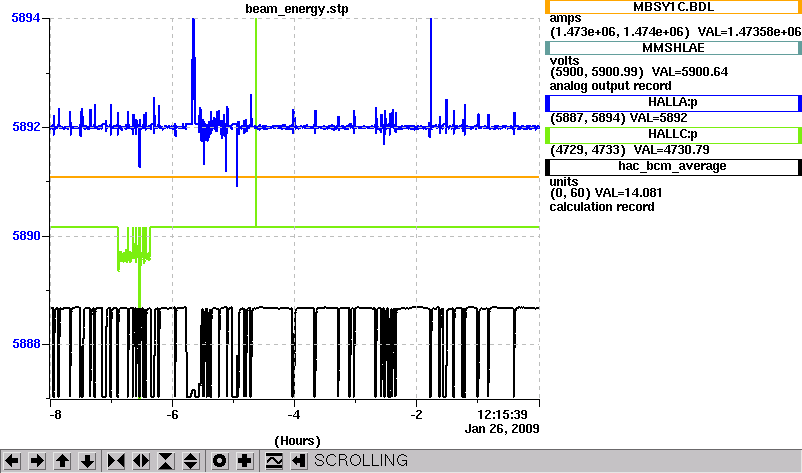Click the 5888 y-axis label
Screen dimensions: 802x473
click(x=26, y=344)
